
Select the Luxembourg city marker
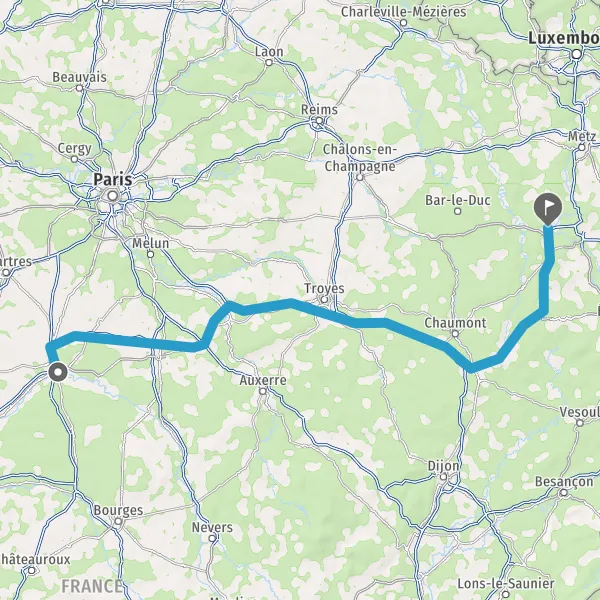pyautogui.click(x=577, y=54)
